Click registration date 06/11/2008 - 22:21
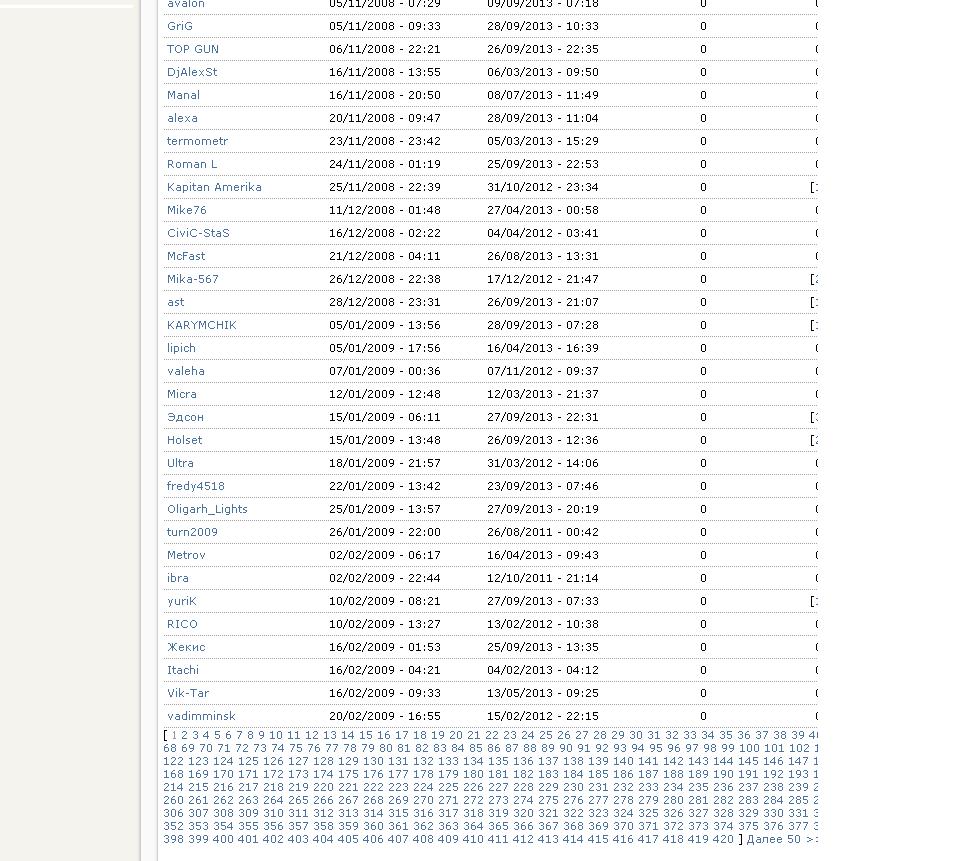This screenshot has width=960, height=861. (x=384, y=49)
